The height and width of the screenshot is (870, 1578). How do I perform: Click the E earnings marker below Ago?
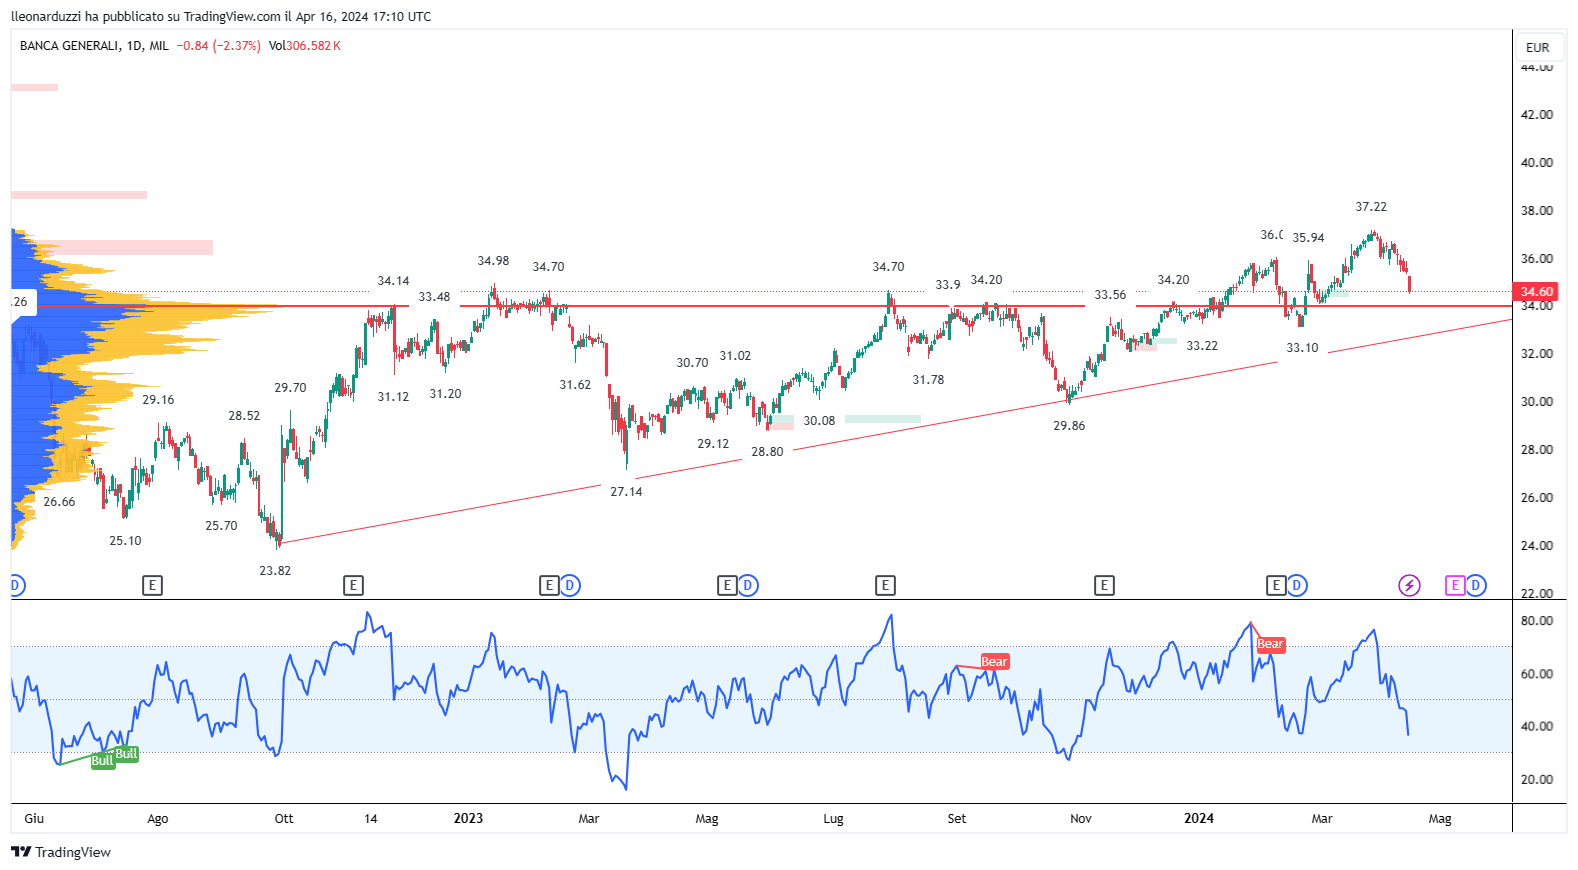152,585
